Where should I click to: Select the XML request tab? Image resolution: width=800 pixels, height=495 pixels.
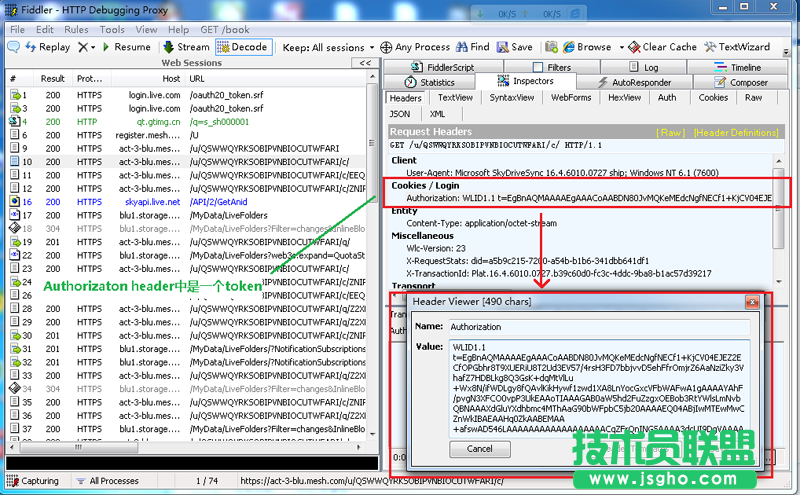click(x=437, y=114)
